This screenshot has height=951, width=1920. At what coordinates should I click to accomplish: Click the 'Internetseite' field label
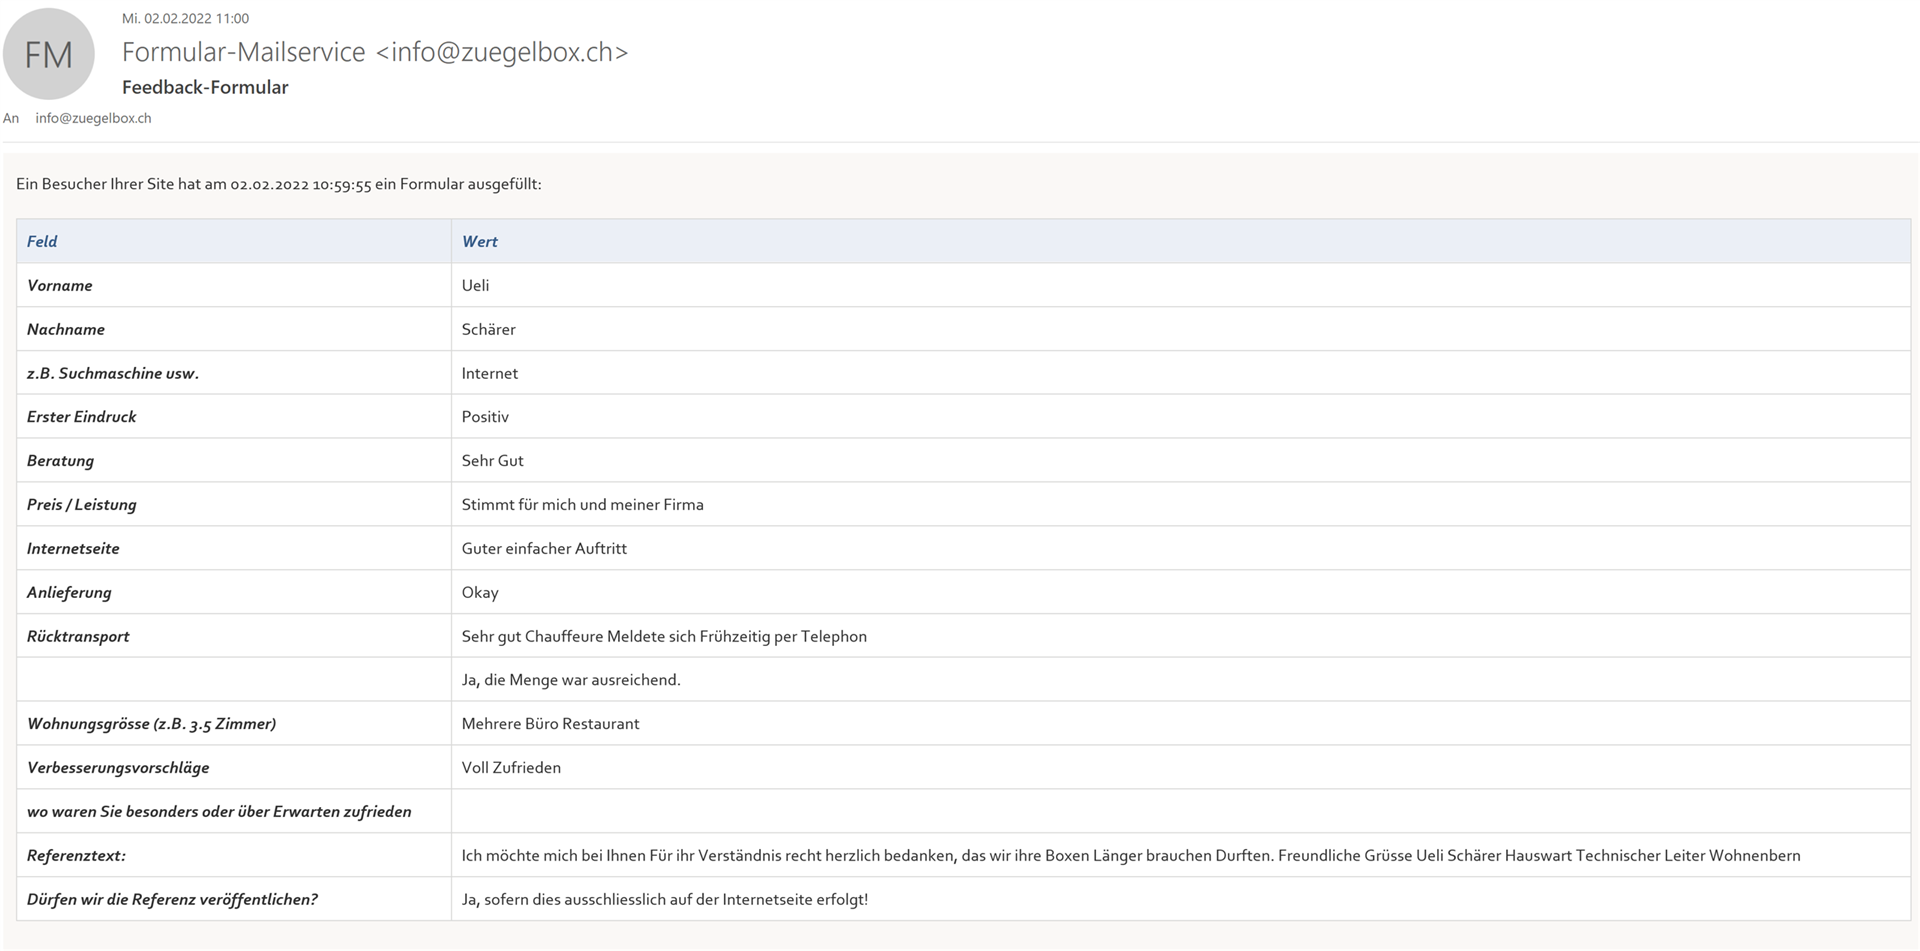(73, 549)
